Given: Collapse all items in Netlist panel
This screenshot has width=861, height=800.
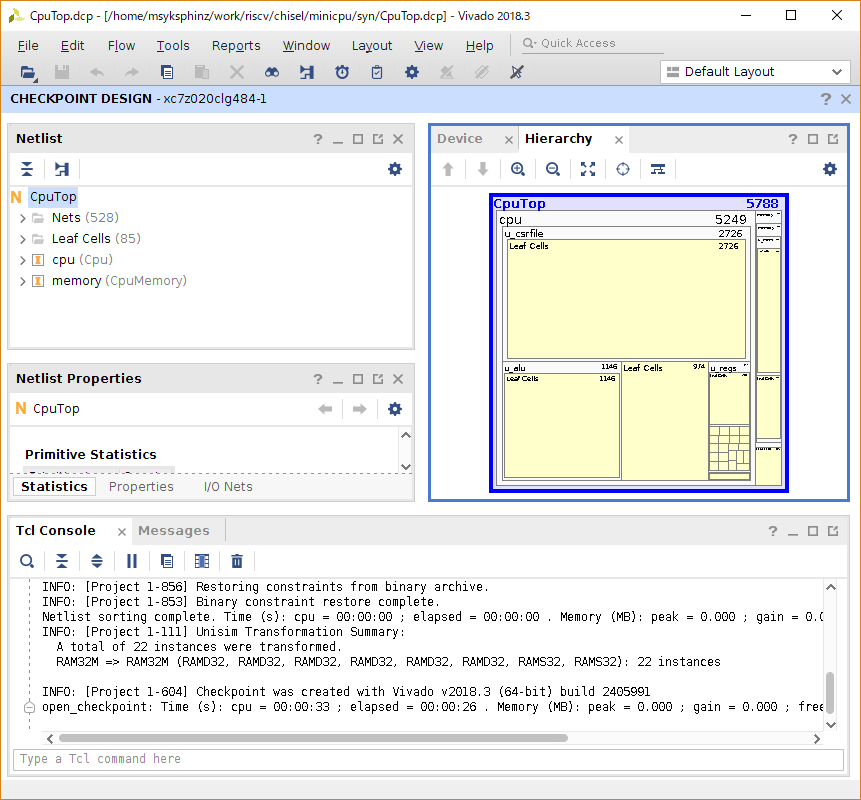Looking at the screenshot, I should [x=27, y=169].
